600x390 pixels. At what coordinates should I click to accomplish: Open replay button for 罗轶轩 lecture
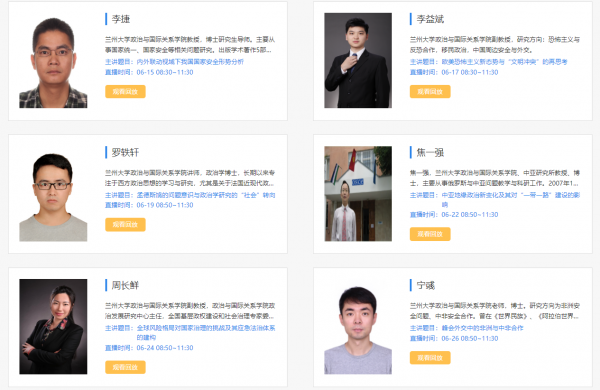(x=125, y=224)
